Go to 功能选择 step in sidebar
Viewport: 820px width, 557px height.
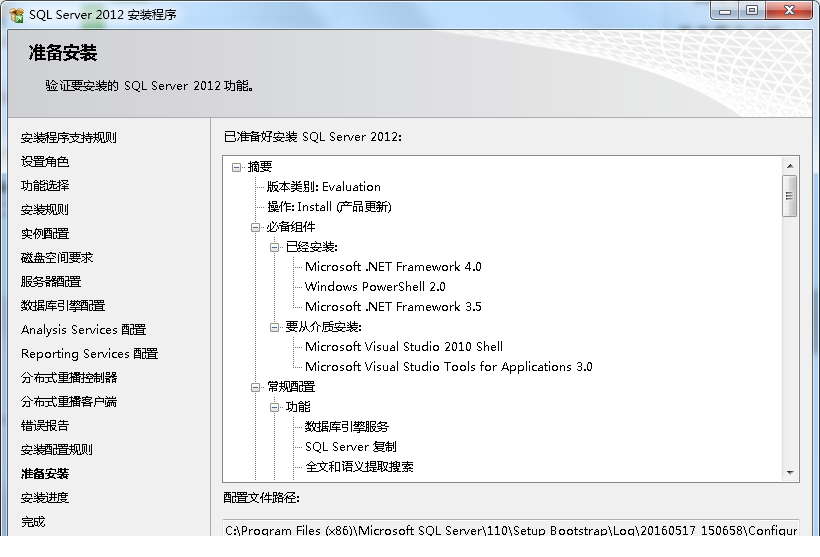click(45, 186)
